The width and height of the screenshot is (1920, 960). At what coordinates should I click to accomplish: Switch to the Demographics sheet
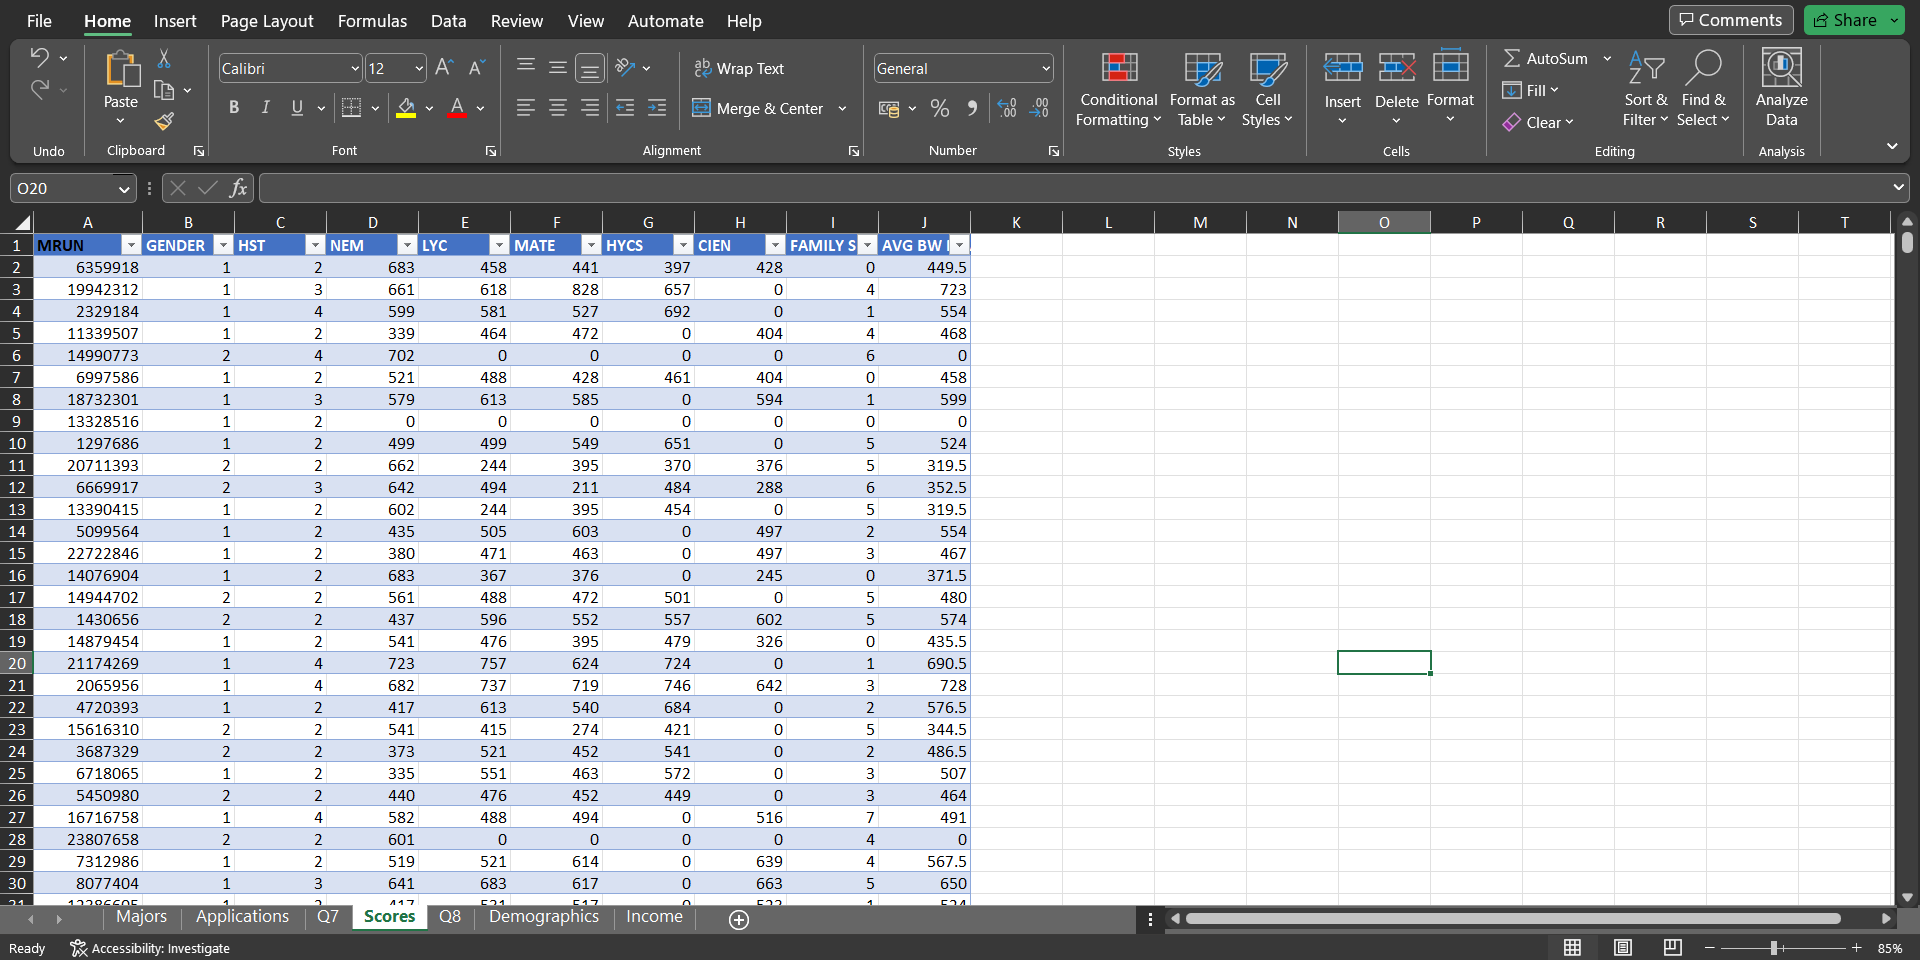coord(544,917)
